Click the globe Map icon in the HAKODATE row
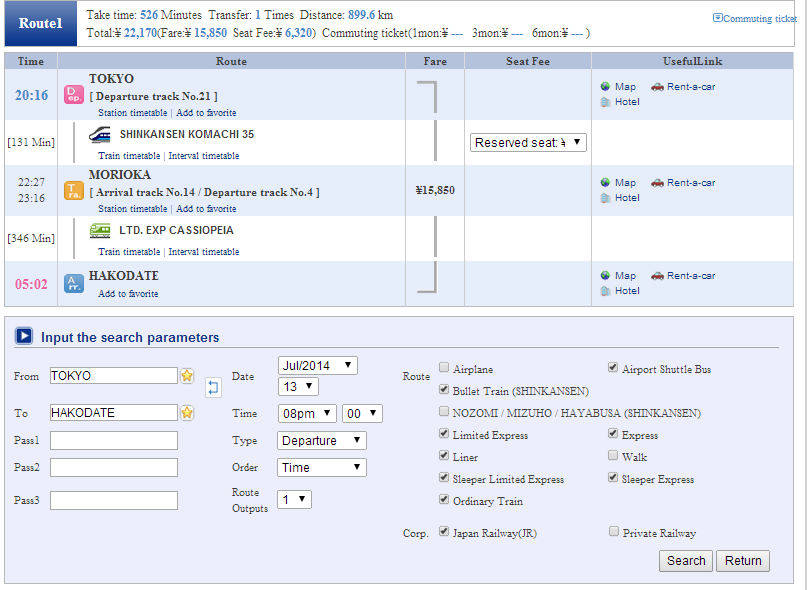 click(605, 275)
